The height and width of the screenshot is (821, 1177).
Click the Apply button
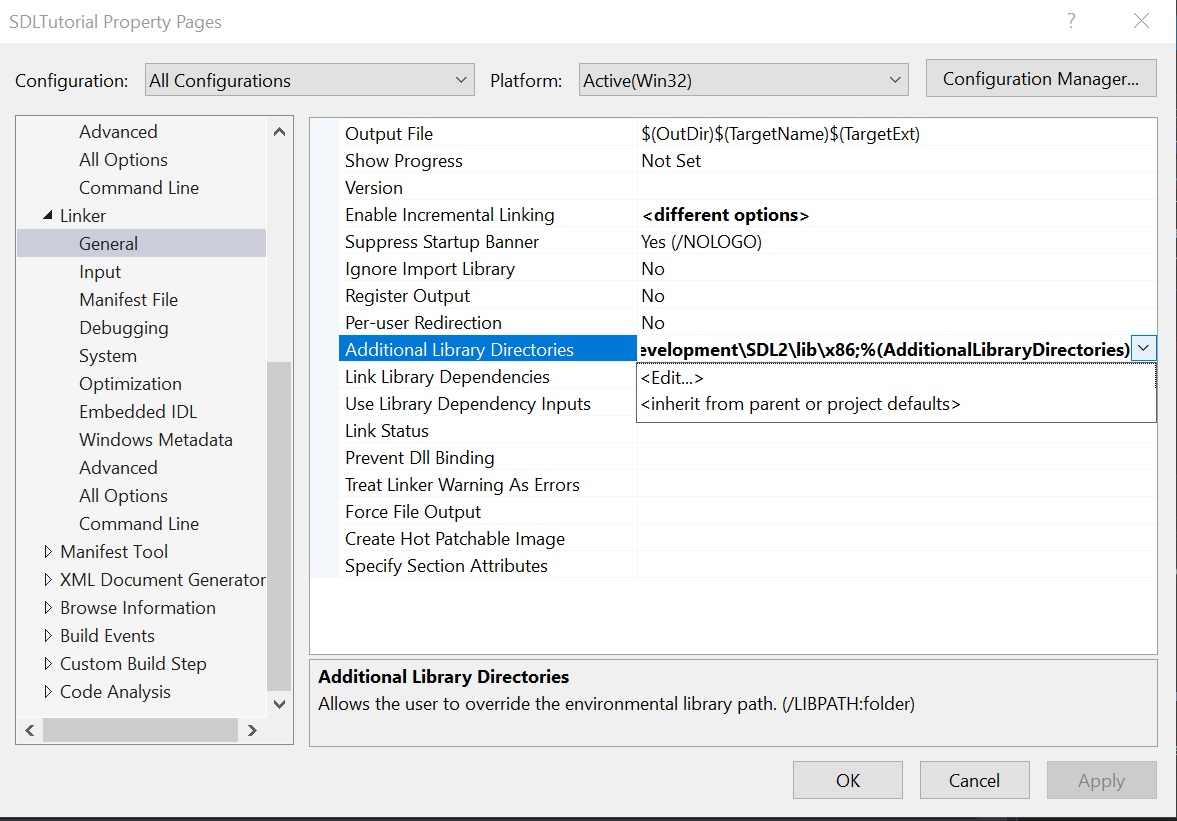pyautogui.click(x=1101, y=780)
